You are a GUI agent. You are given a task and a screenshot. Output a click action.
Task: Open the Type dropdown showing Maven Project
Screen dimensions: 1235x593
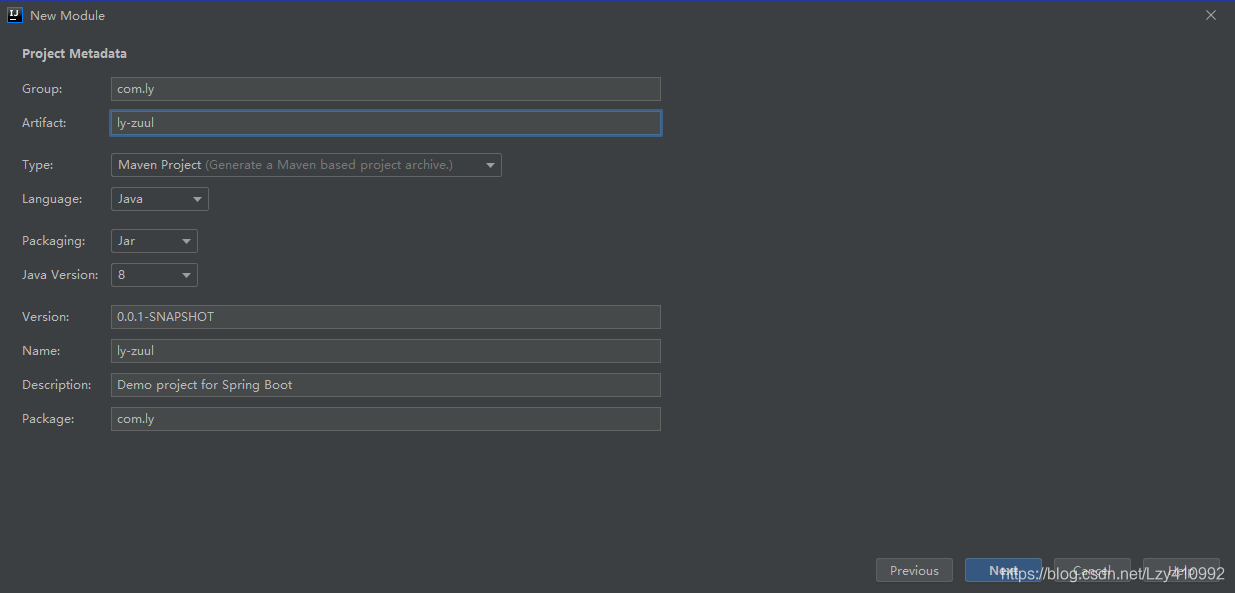(306, 165)
